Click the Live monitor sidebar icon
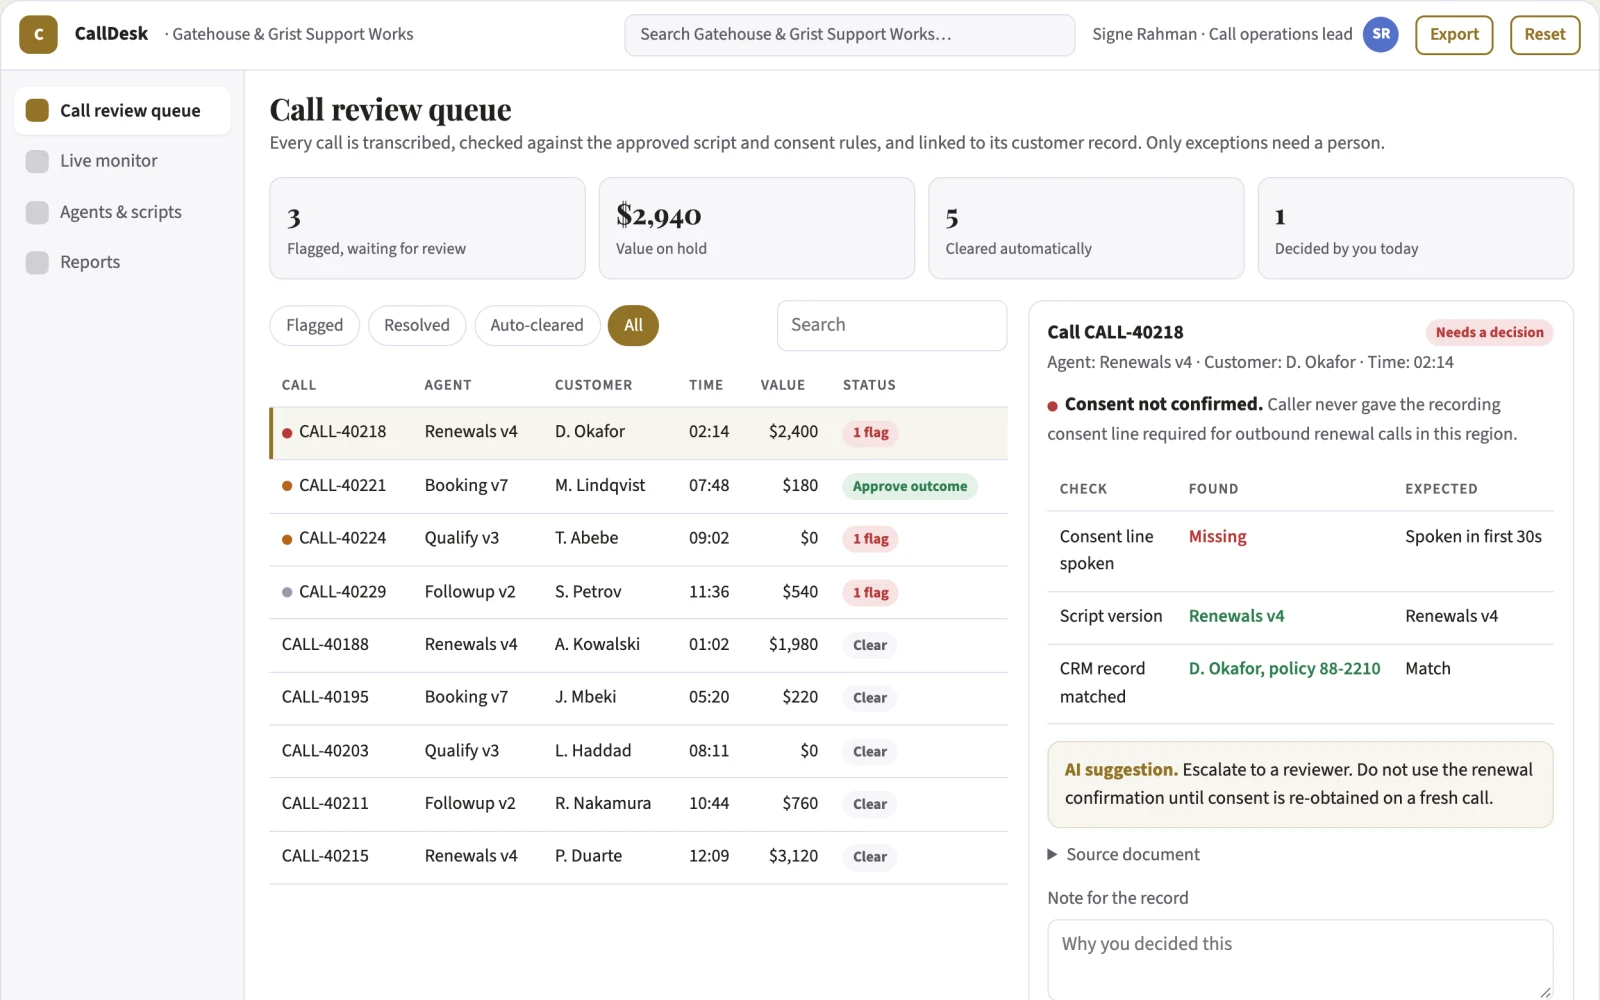The height and width of the screenshot is (1000, 1600). click(37, 161)
